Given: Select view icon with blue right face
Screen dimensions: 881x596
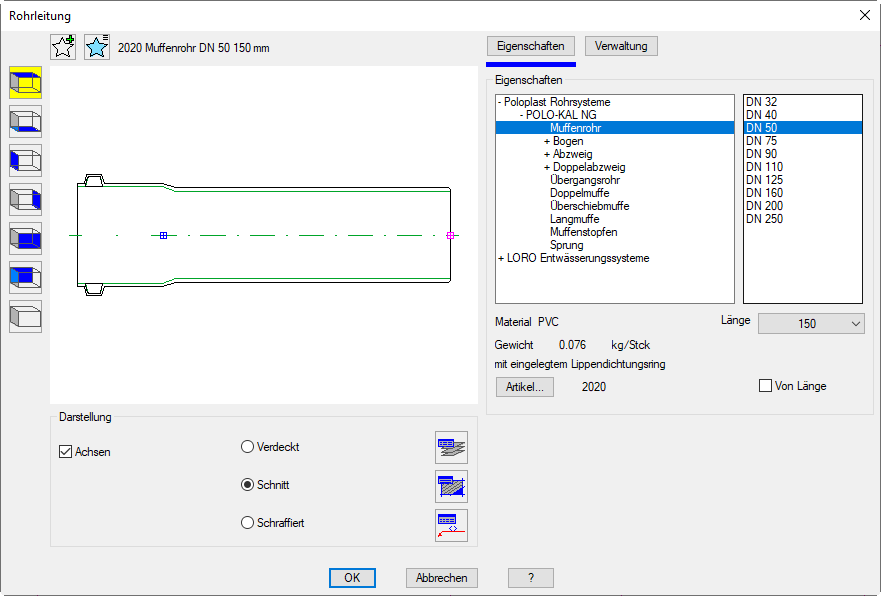Looking at the screenshot, I should pos(25,200).
